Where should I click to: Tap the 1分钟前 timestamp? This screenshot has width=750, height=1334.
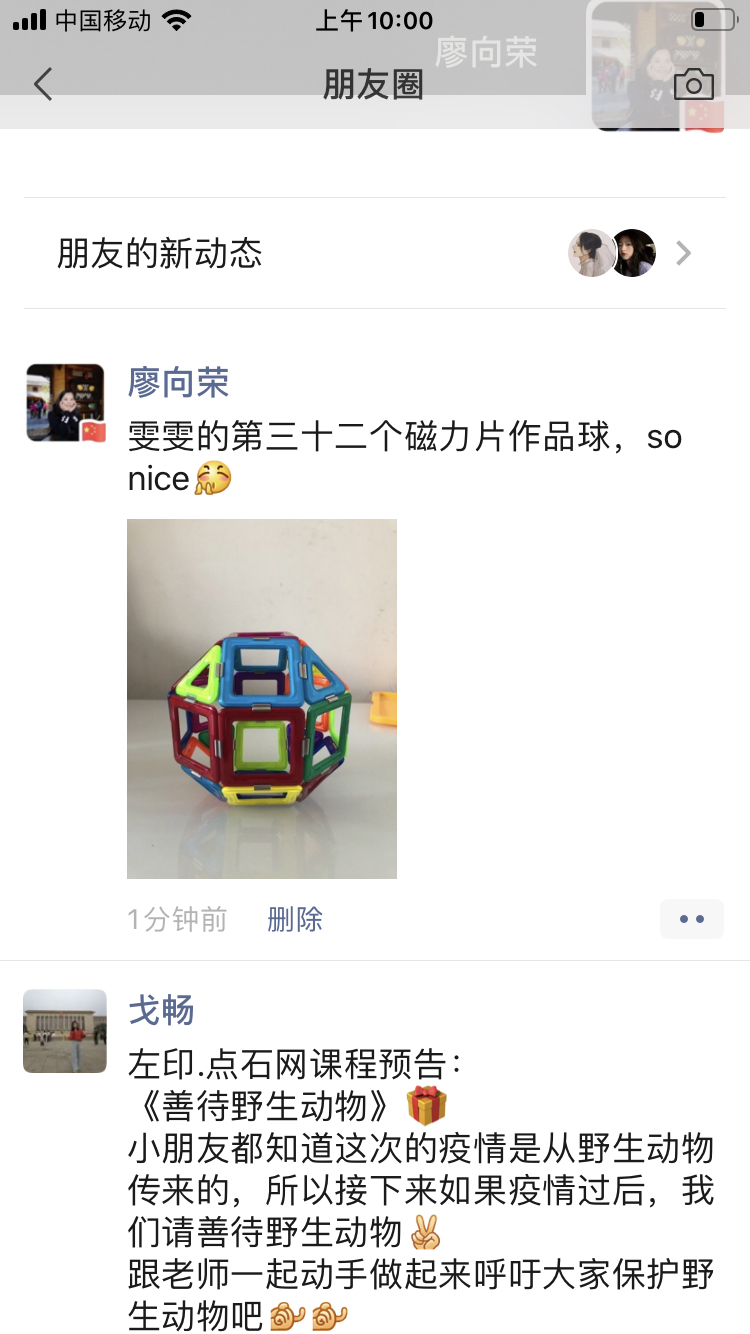[x=177, y=919]
